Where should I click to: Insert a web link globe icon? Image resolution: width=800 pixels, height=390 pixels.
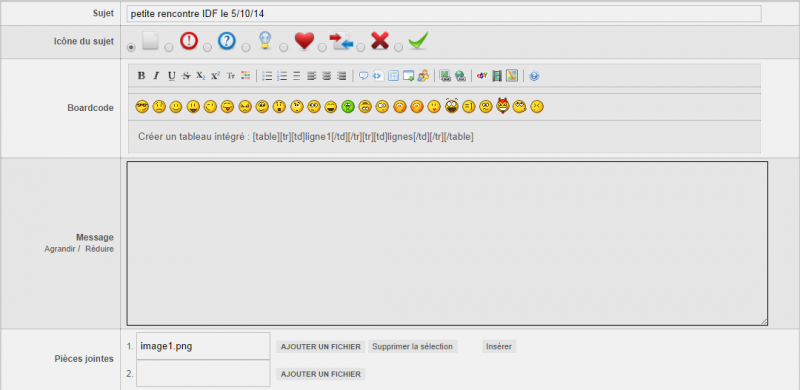coord(460,76)
